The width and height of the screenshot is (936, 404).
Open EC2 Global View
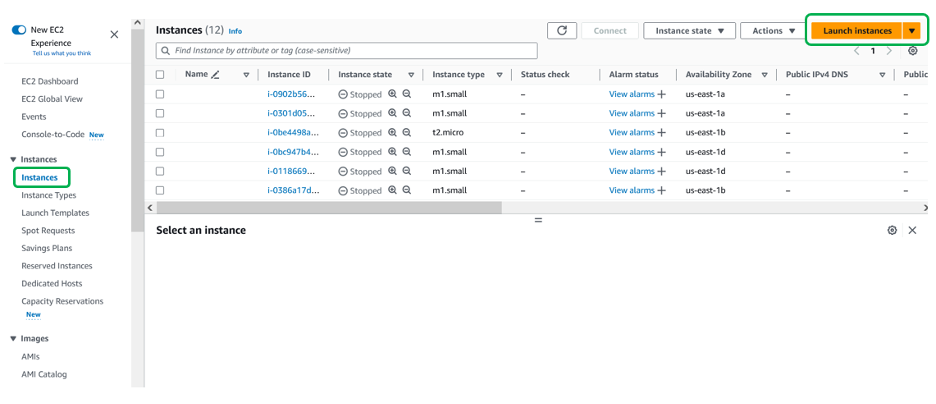point(52,99)
